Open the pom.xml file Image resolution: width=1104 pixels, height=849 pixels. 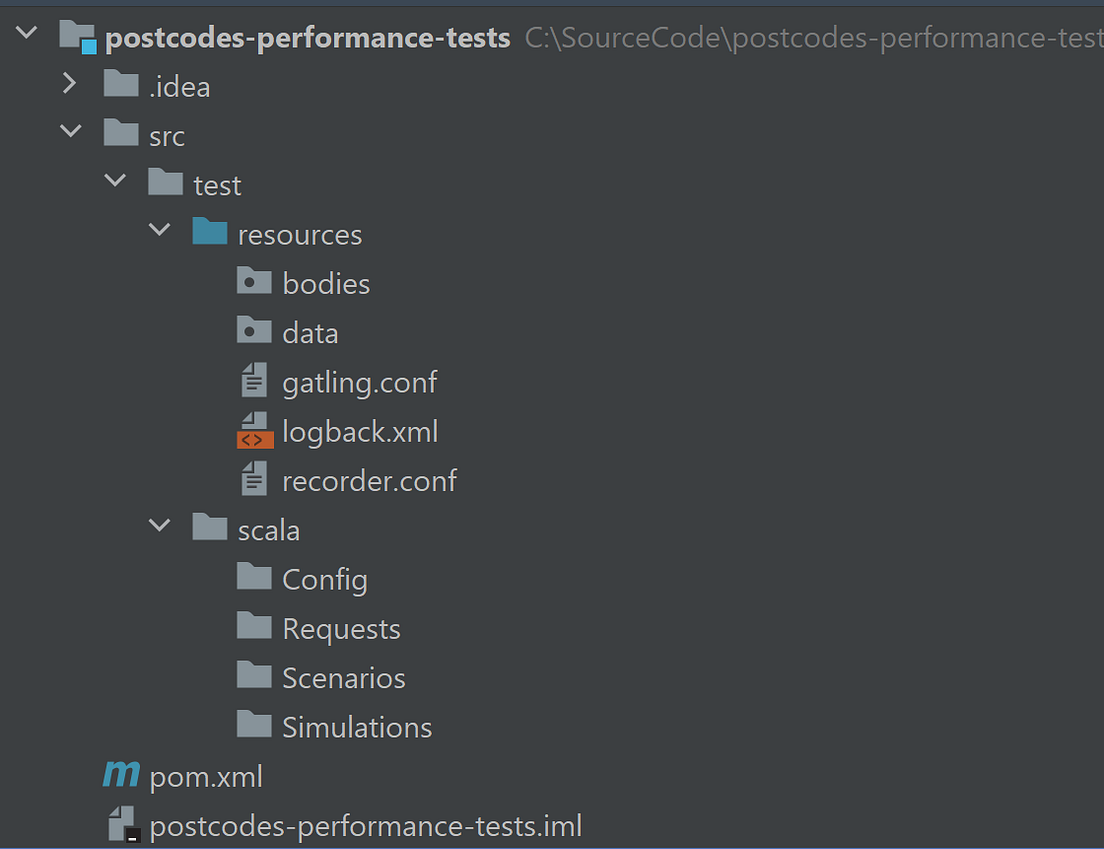204,775
